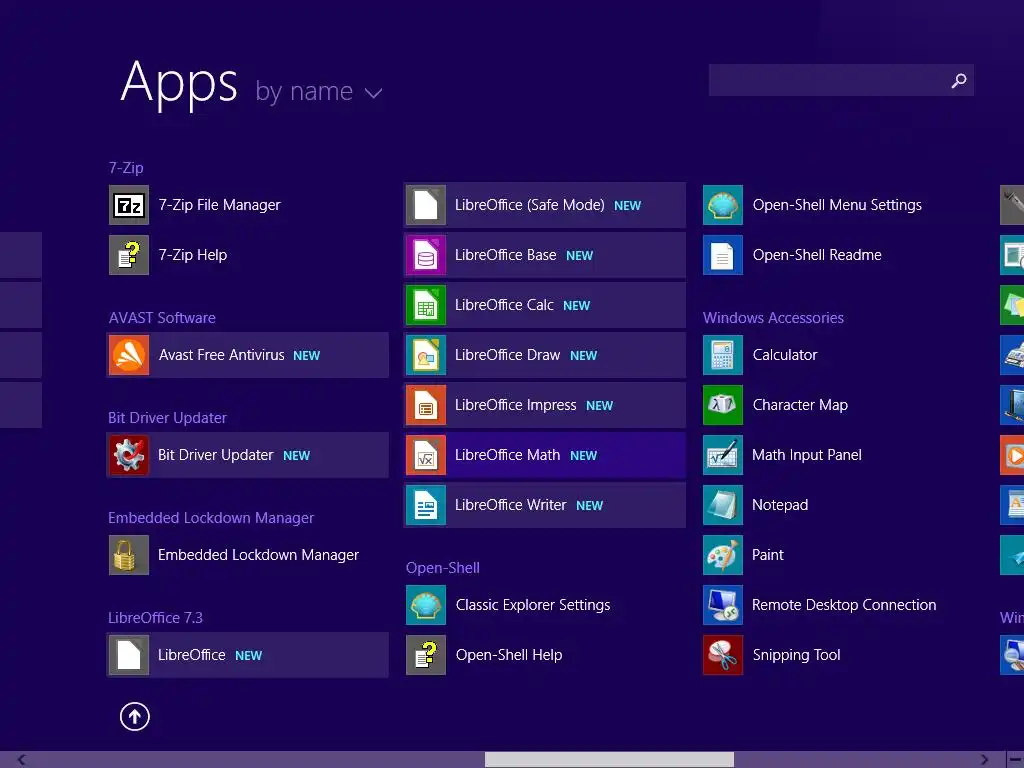Click the LibreOffice (Safe Mode) icon
The height and width of the screenshot is (768, 1024).
coord(426,205)
